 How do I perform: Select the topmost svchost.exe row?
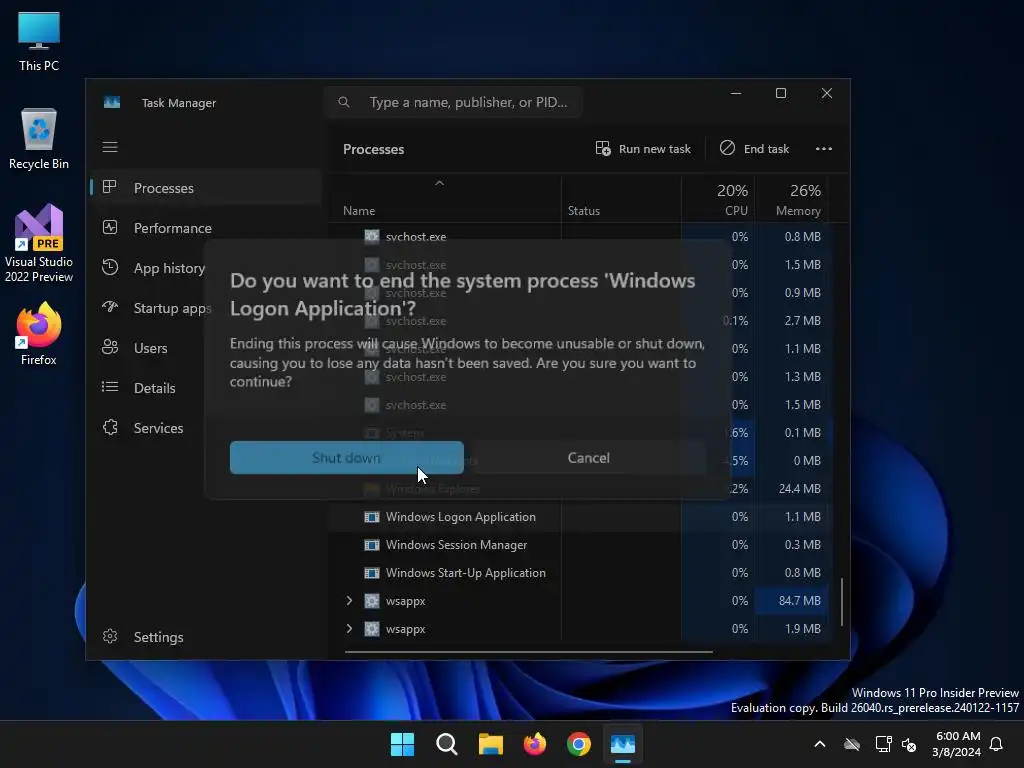coord(581,236)
